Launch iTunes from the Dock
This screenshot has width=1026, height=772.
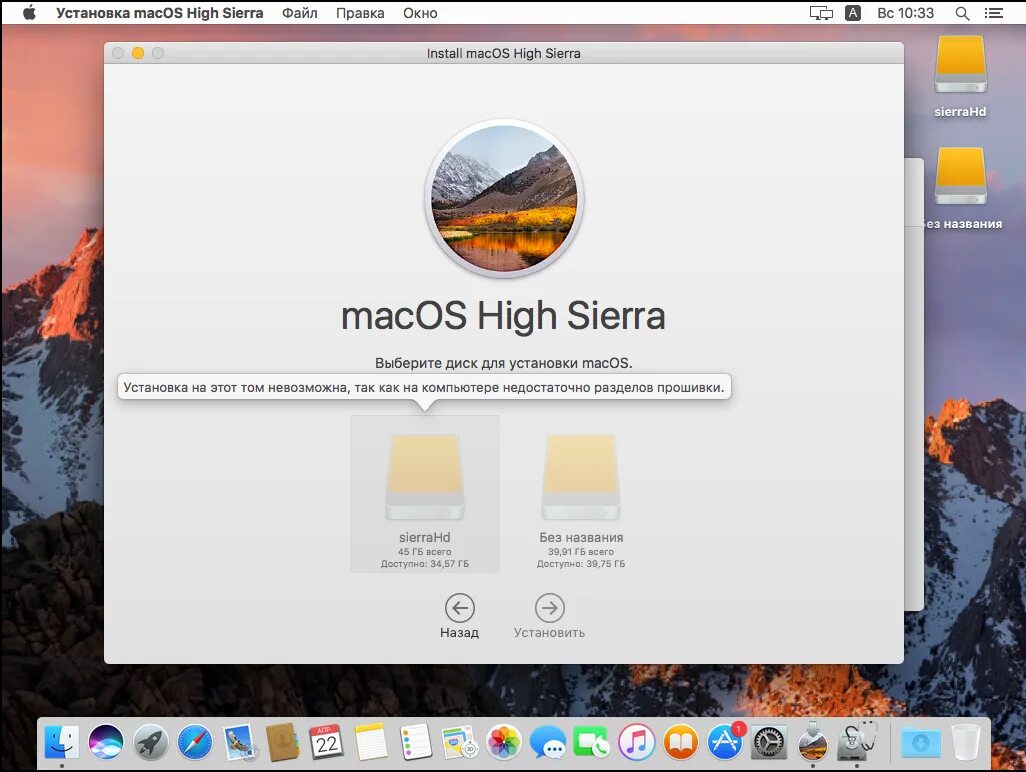(636, 742)
